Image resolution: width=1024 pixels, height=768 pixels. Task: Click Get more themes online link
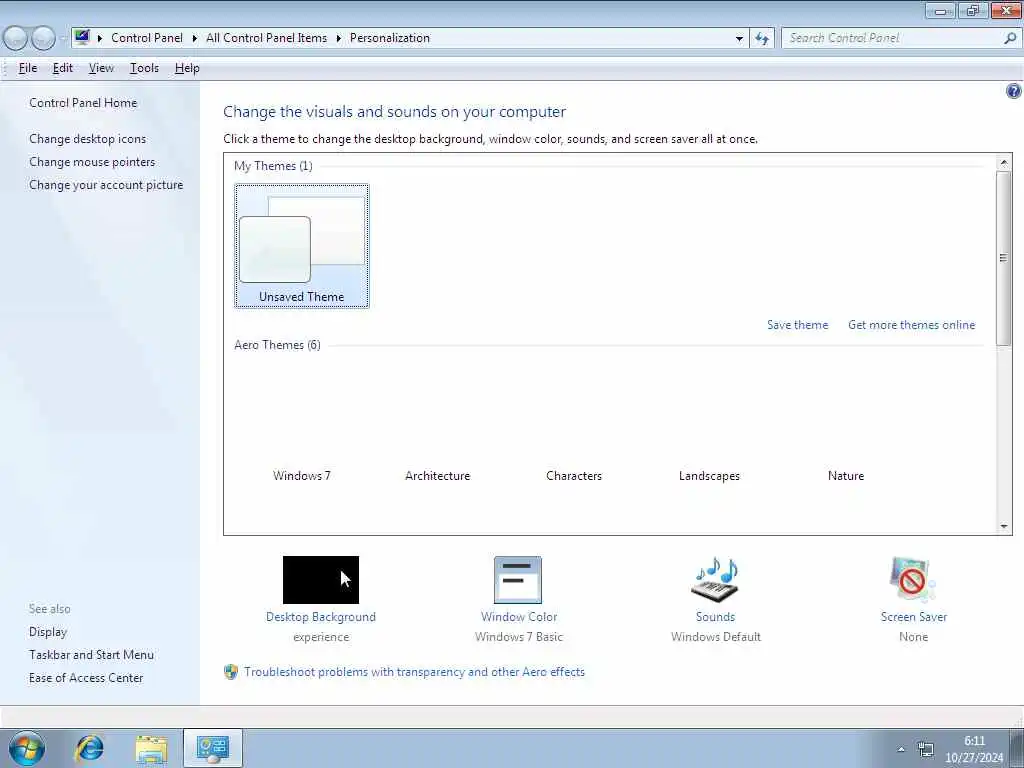pos(912,325)
